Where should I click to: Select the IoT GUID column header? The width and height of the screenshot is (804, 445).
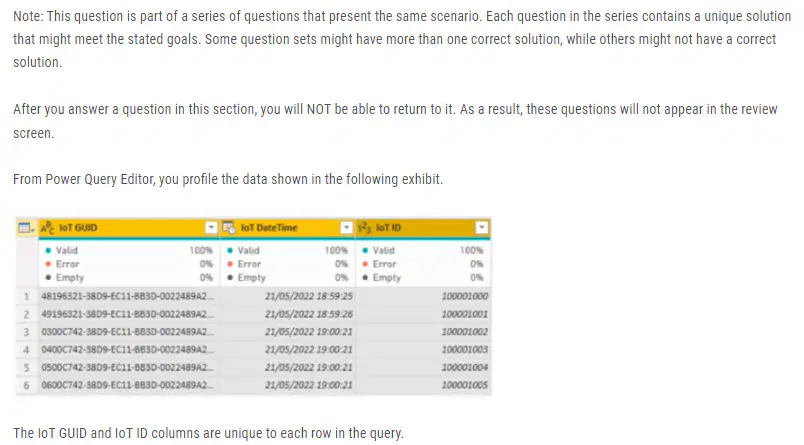click(x=129, y=228)
